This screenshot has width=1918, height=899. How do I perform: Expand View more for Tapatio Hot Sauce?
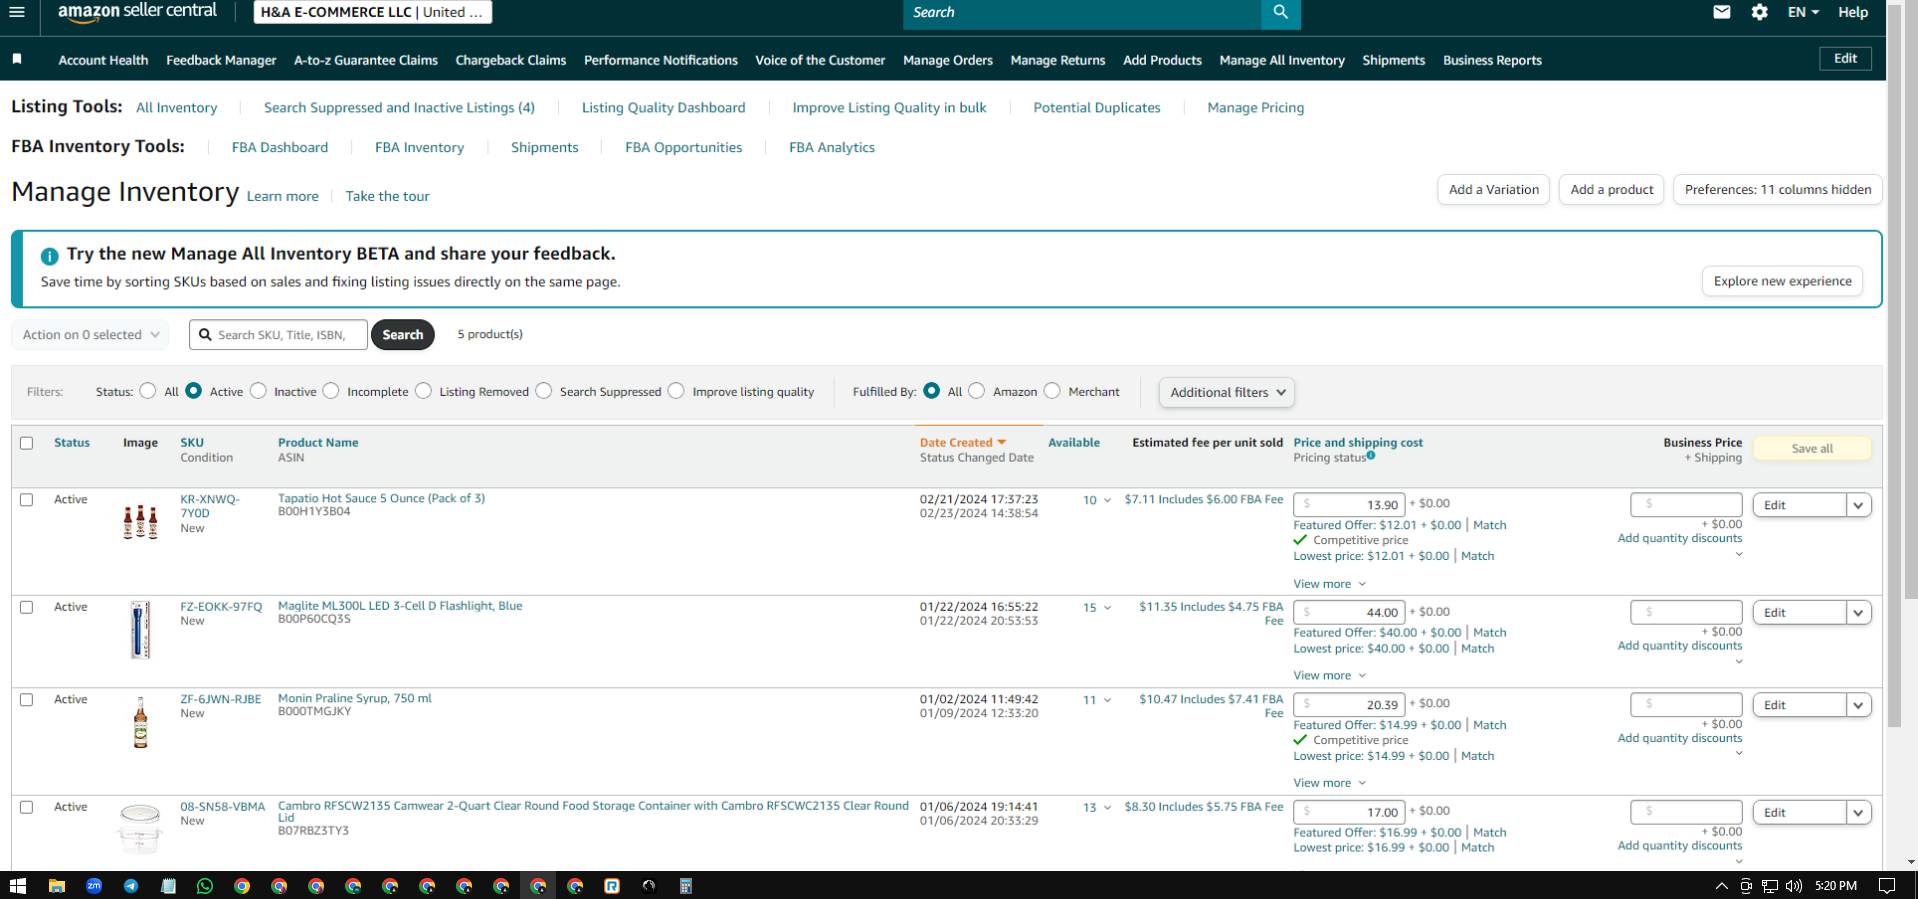pos(1329,584)
